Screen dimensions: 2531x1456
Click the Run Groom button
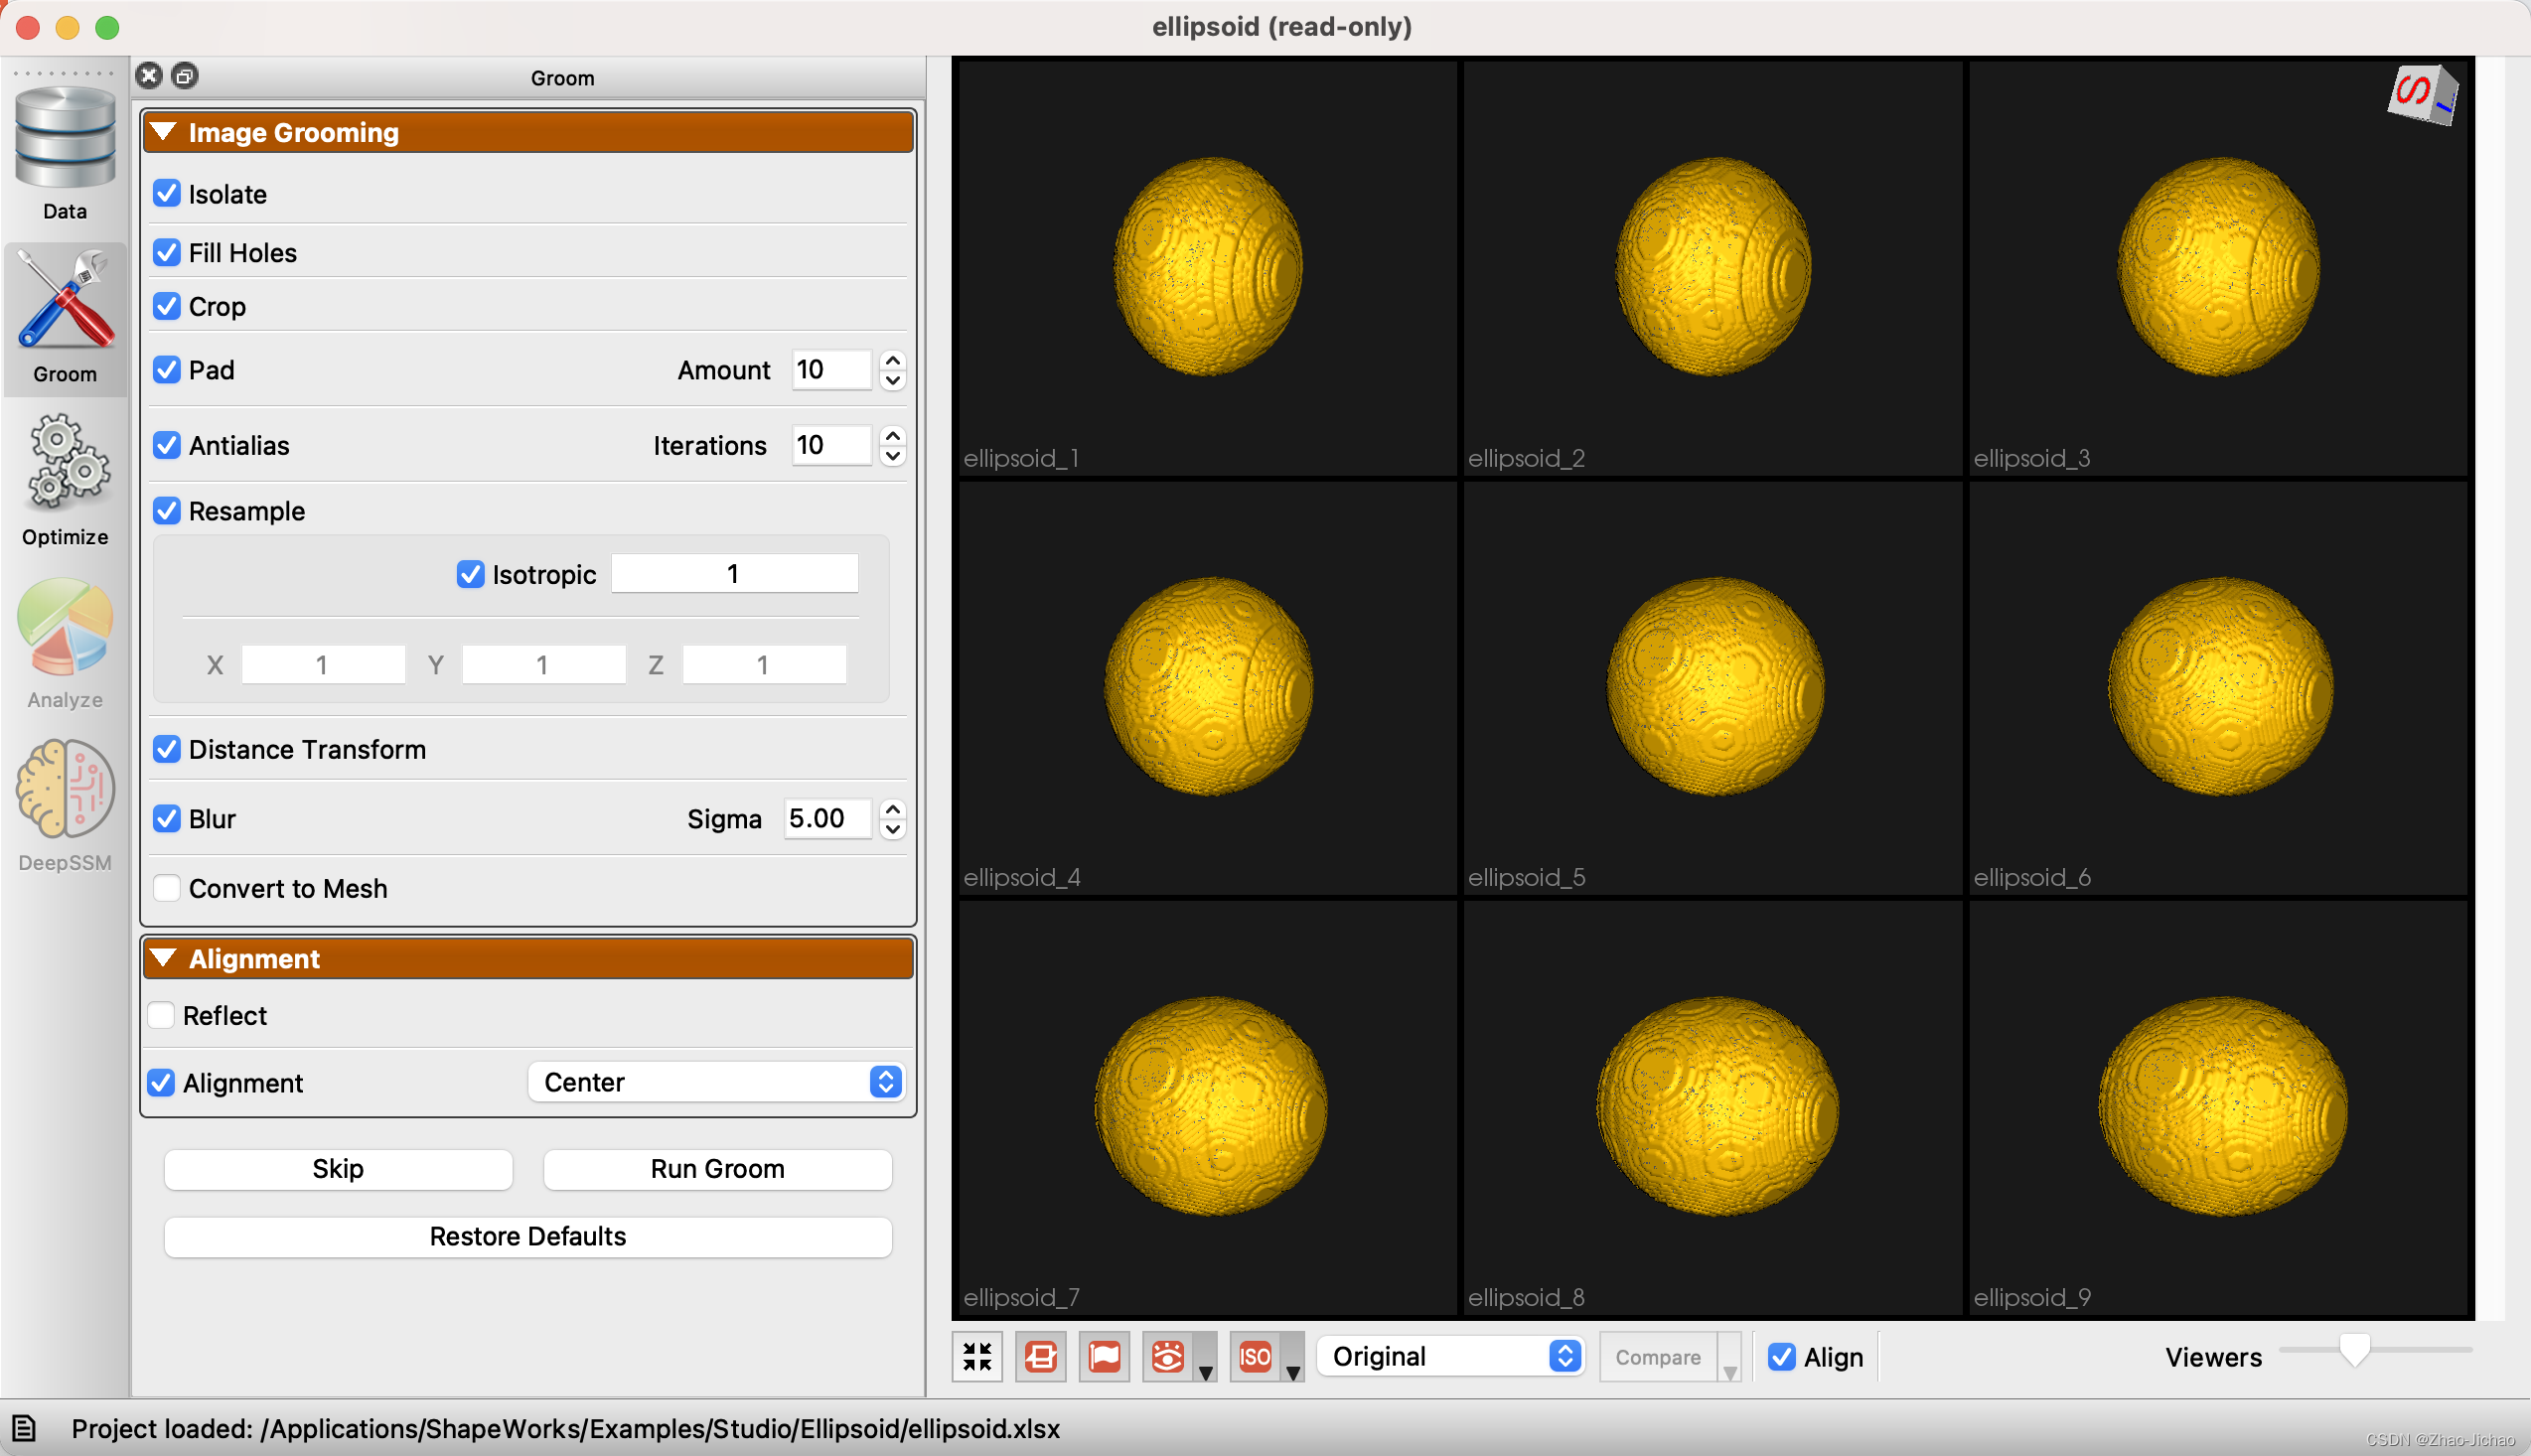[717, 1169]
